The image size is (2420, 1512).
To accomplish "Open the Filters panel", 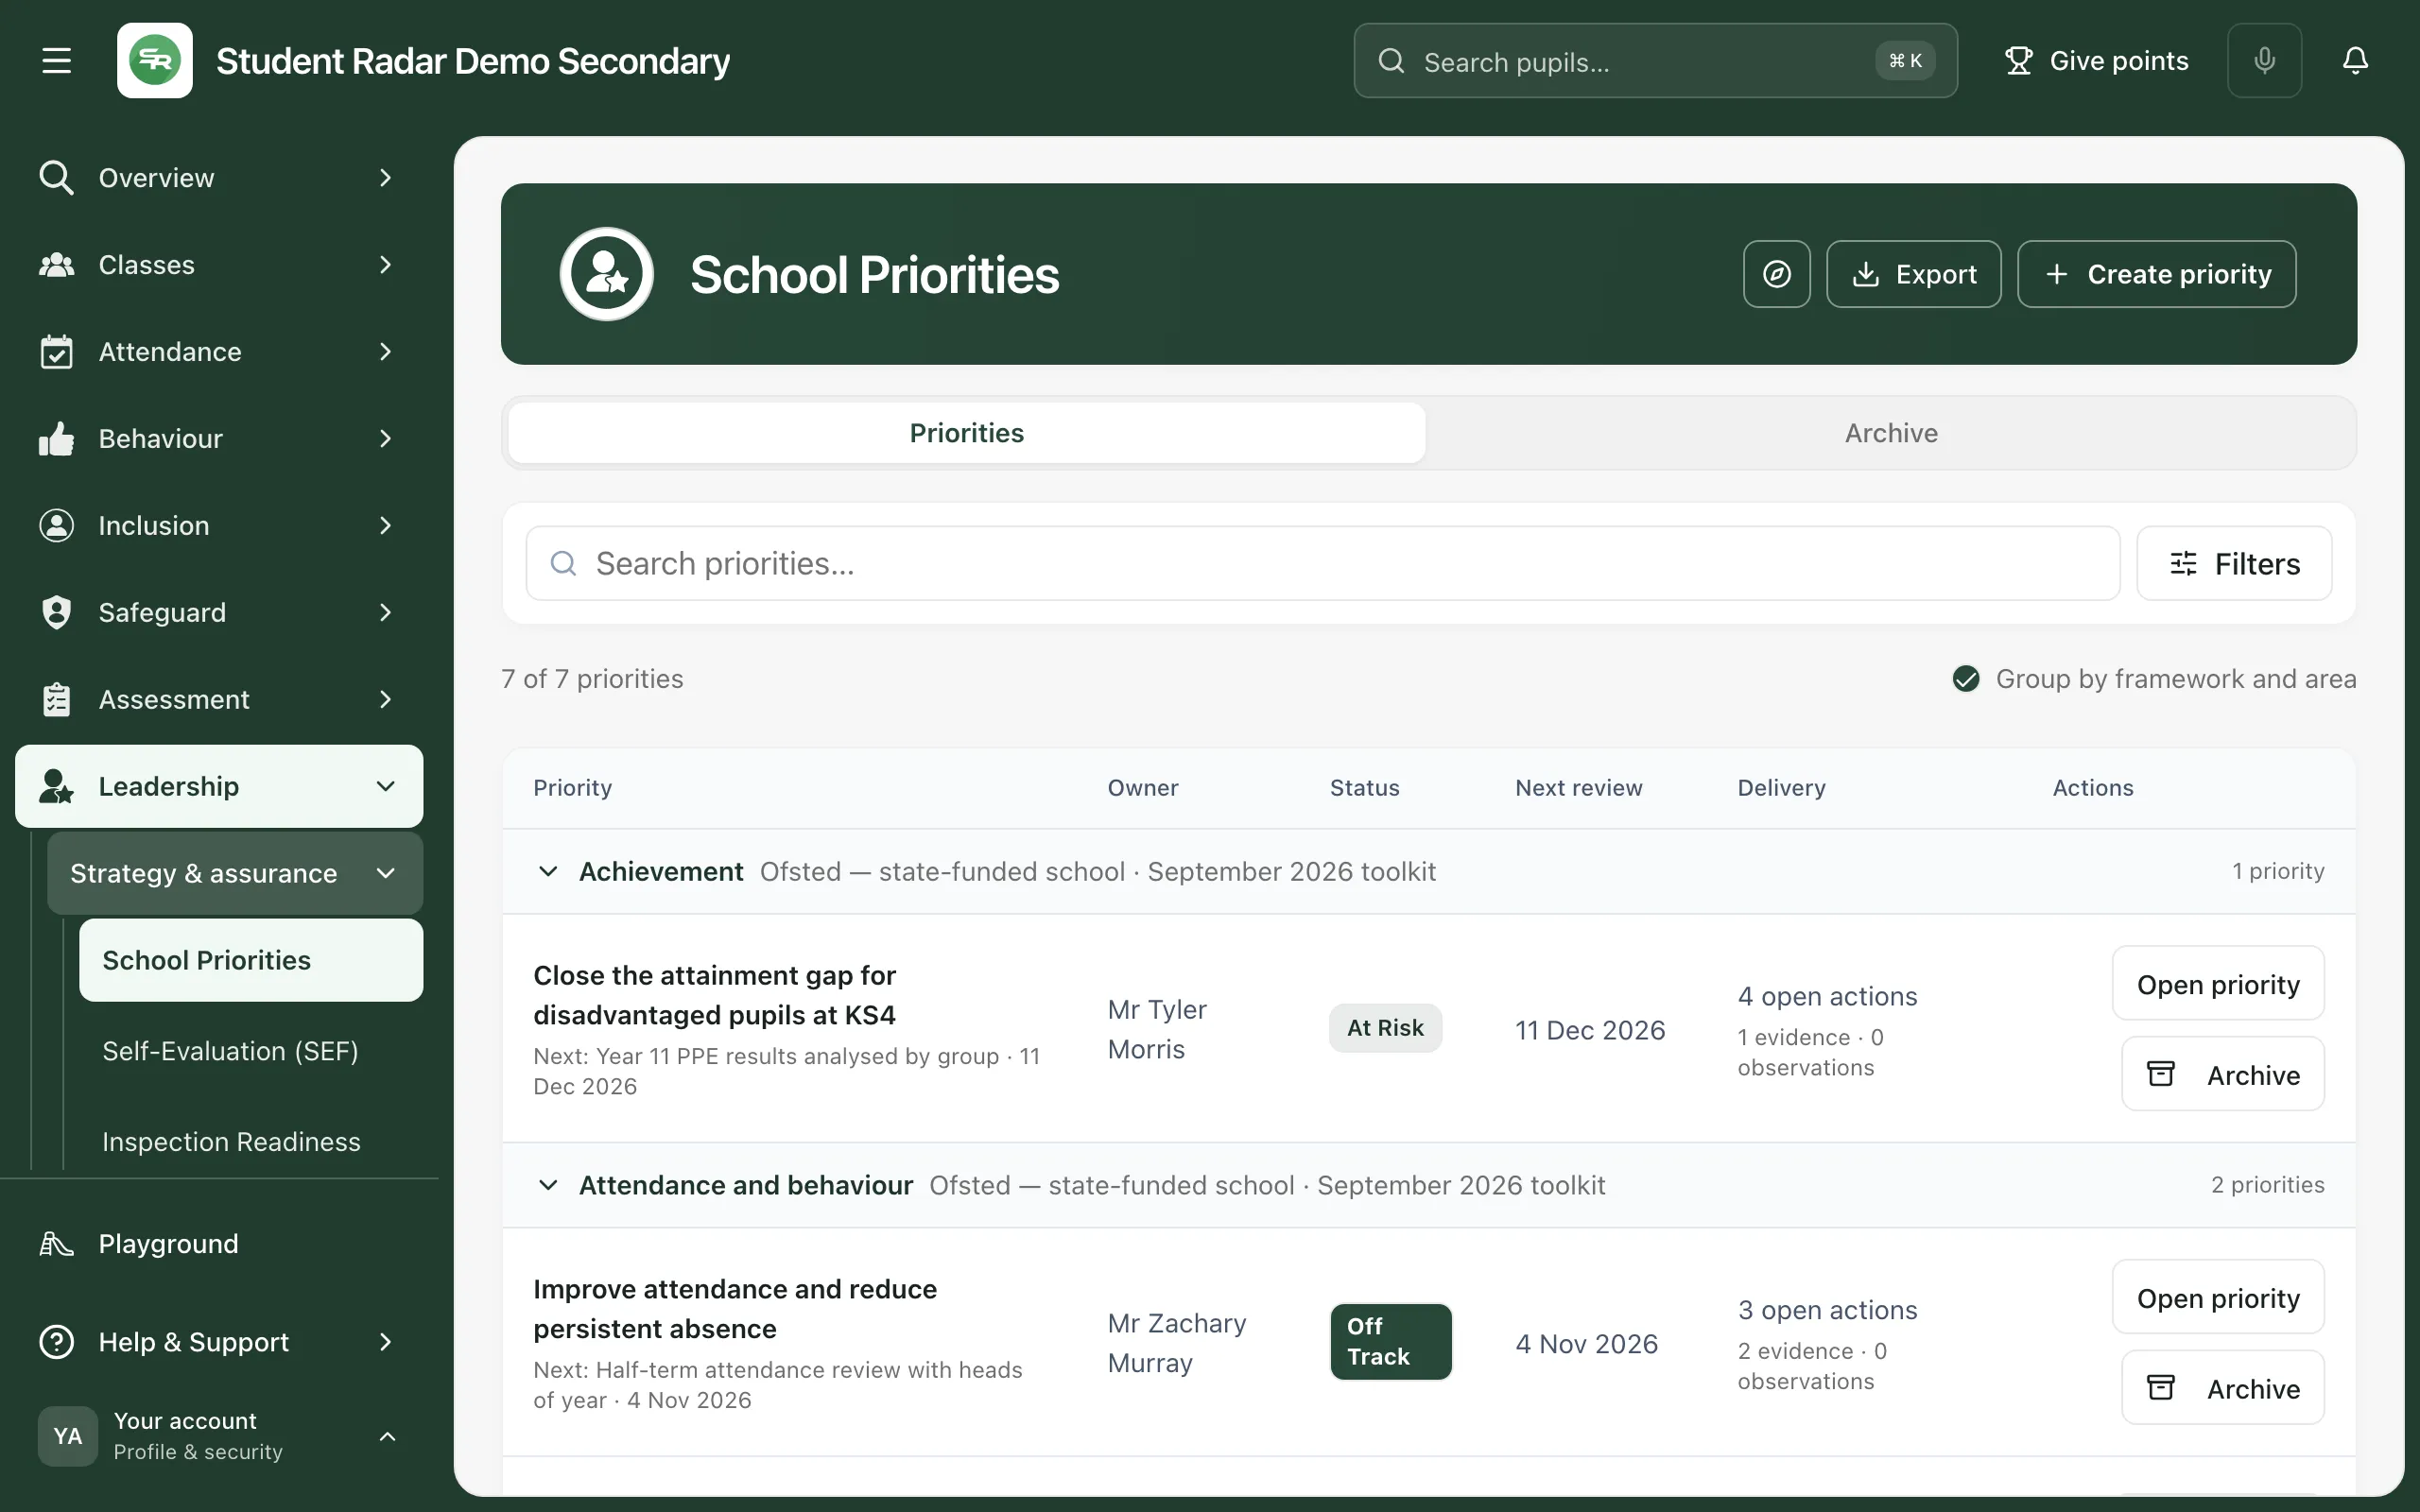I will (2234, 564).
